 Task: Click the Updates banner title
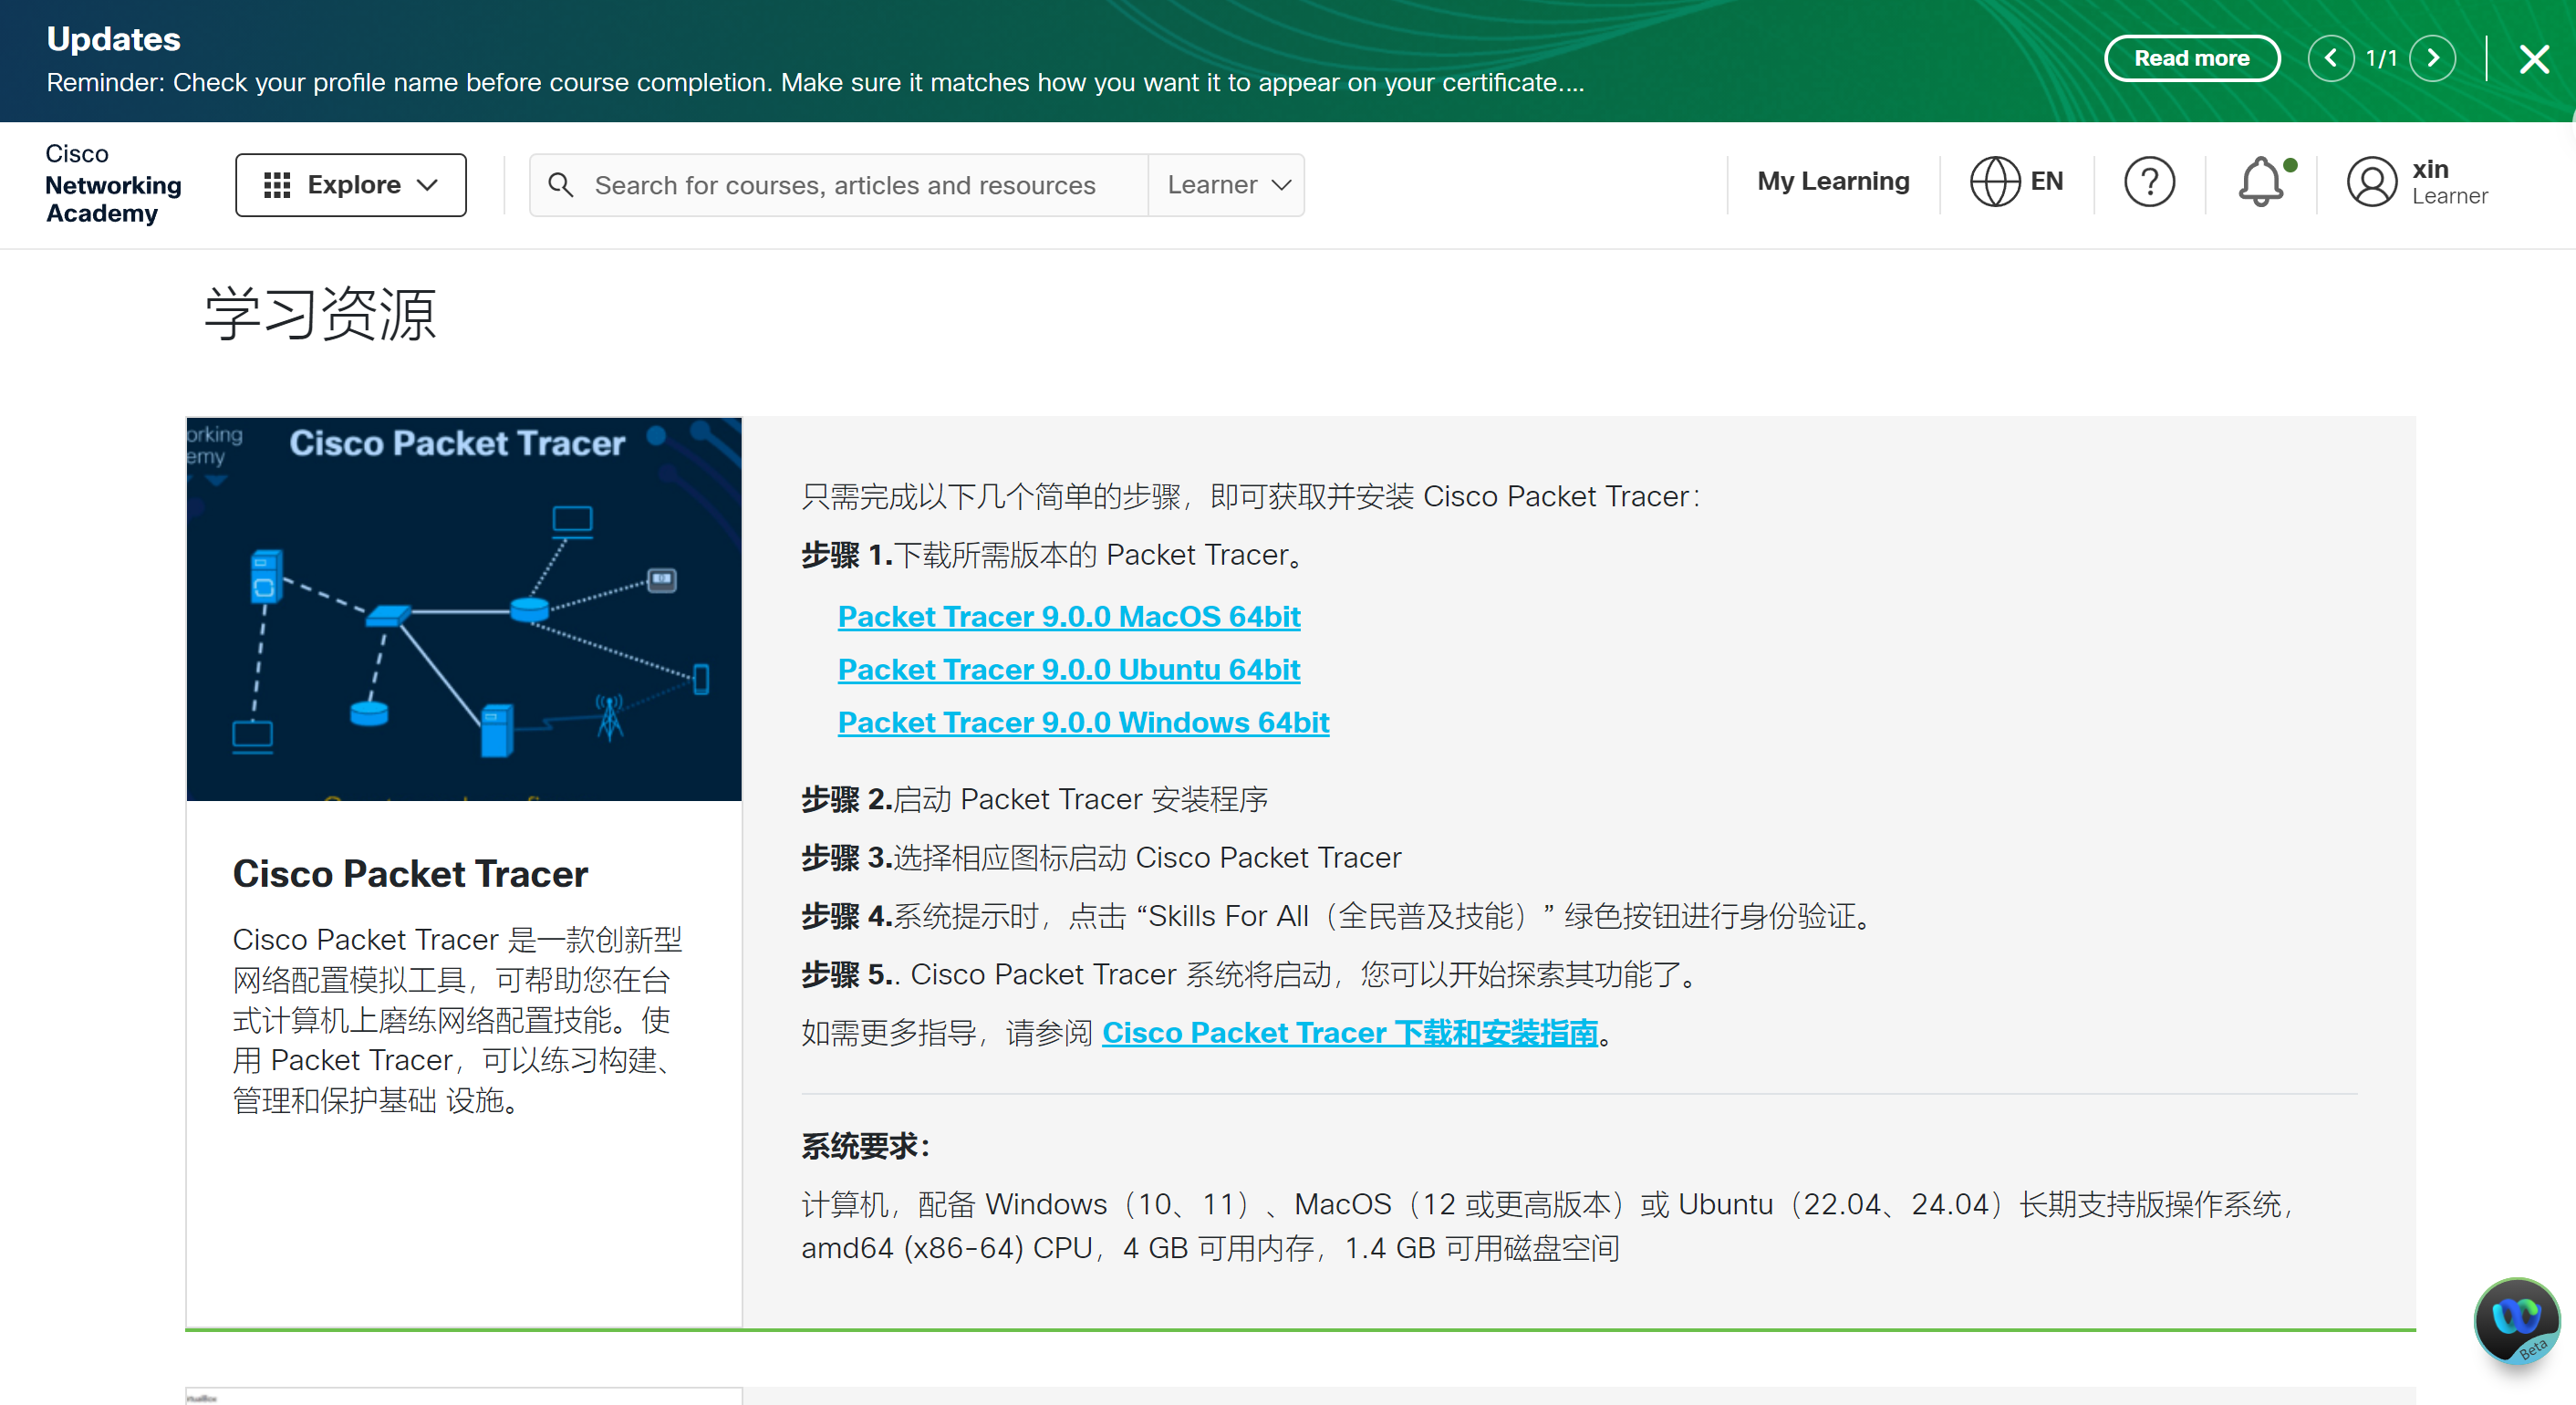[x=113, y=39]
